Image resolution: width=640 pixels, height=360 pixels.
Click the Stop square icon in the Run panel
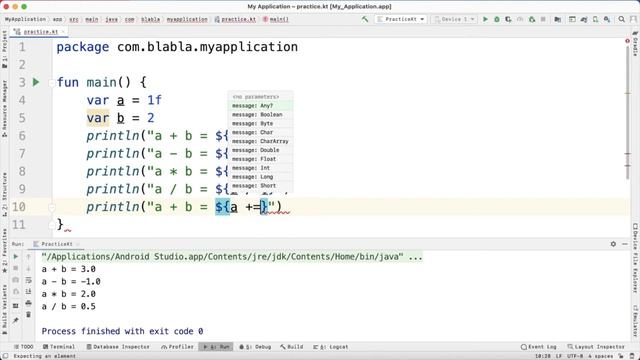coord(16,268)
